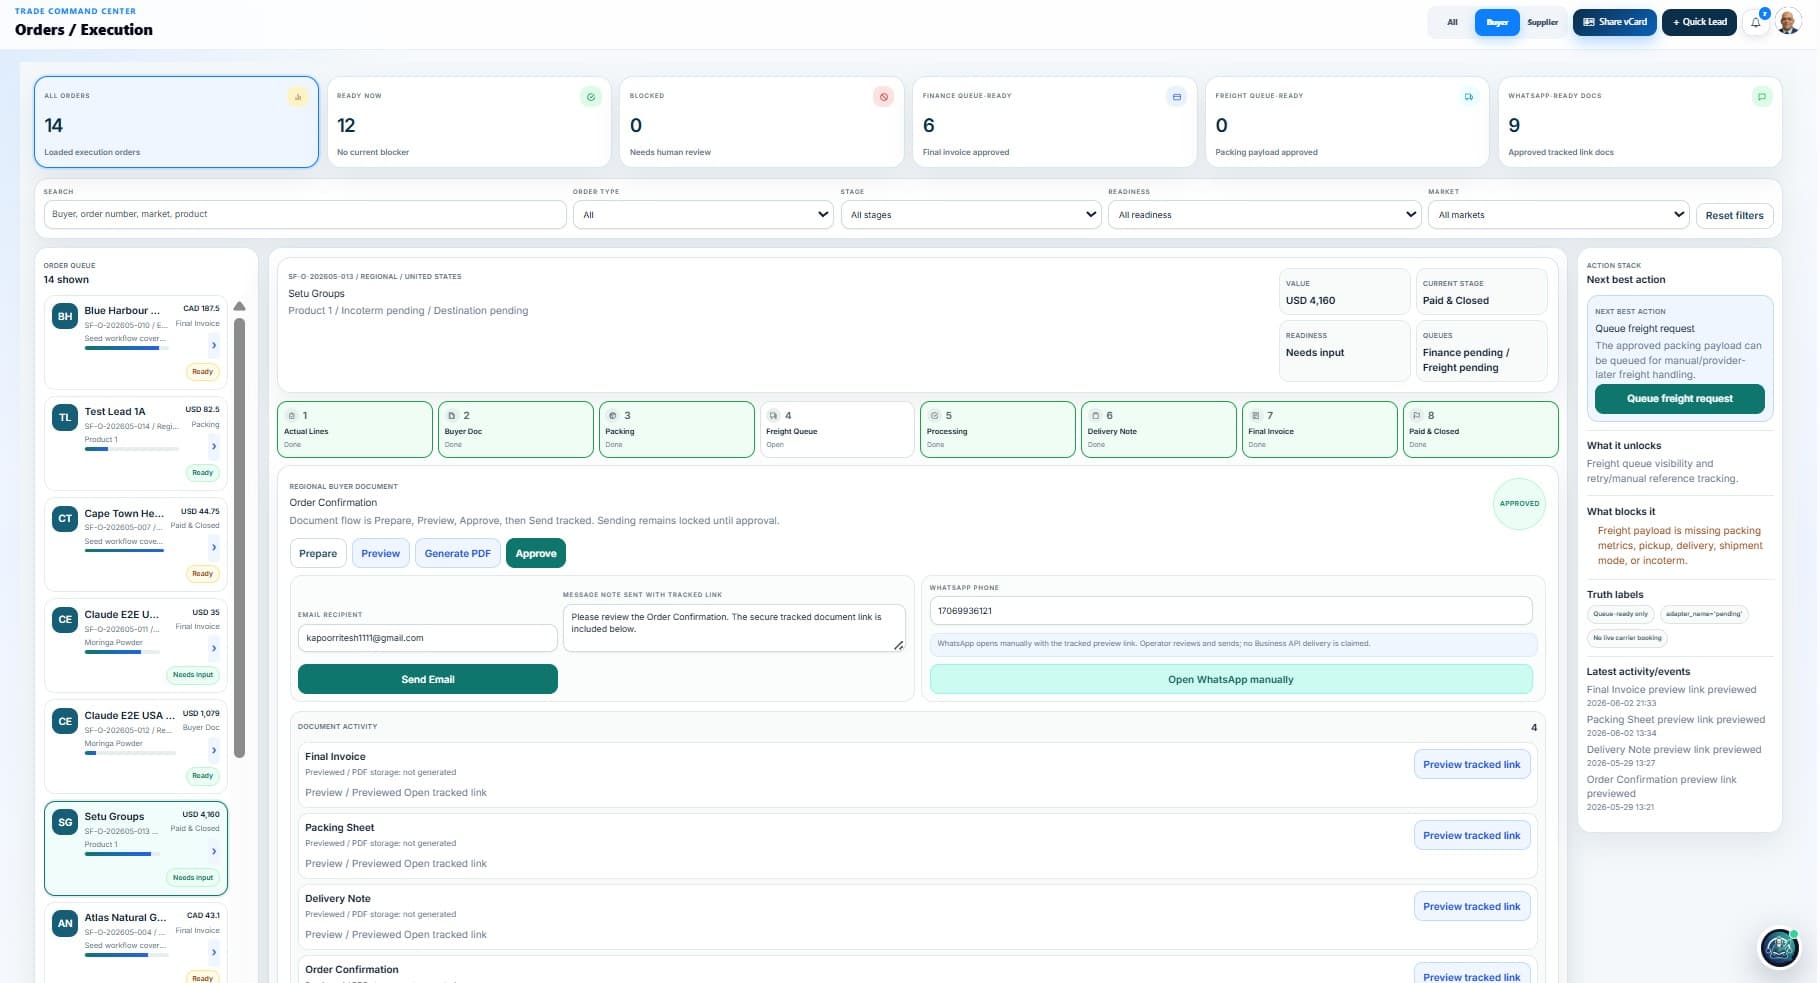The height and width of the screenshot is (983, 1820).
Task: Open Test Lead 1A order via arrow icon
Action: click(x=213, y=446)
